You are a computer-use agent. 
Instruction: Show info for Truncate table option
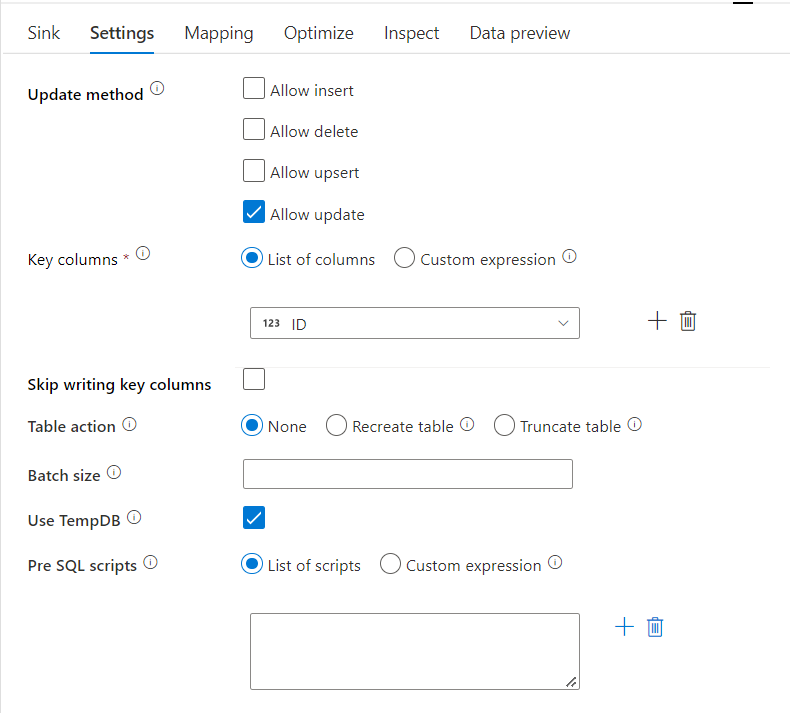pyautogui.click(x=634, y=425)
